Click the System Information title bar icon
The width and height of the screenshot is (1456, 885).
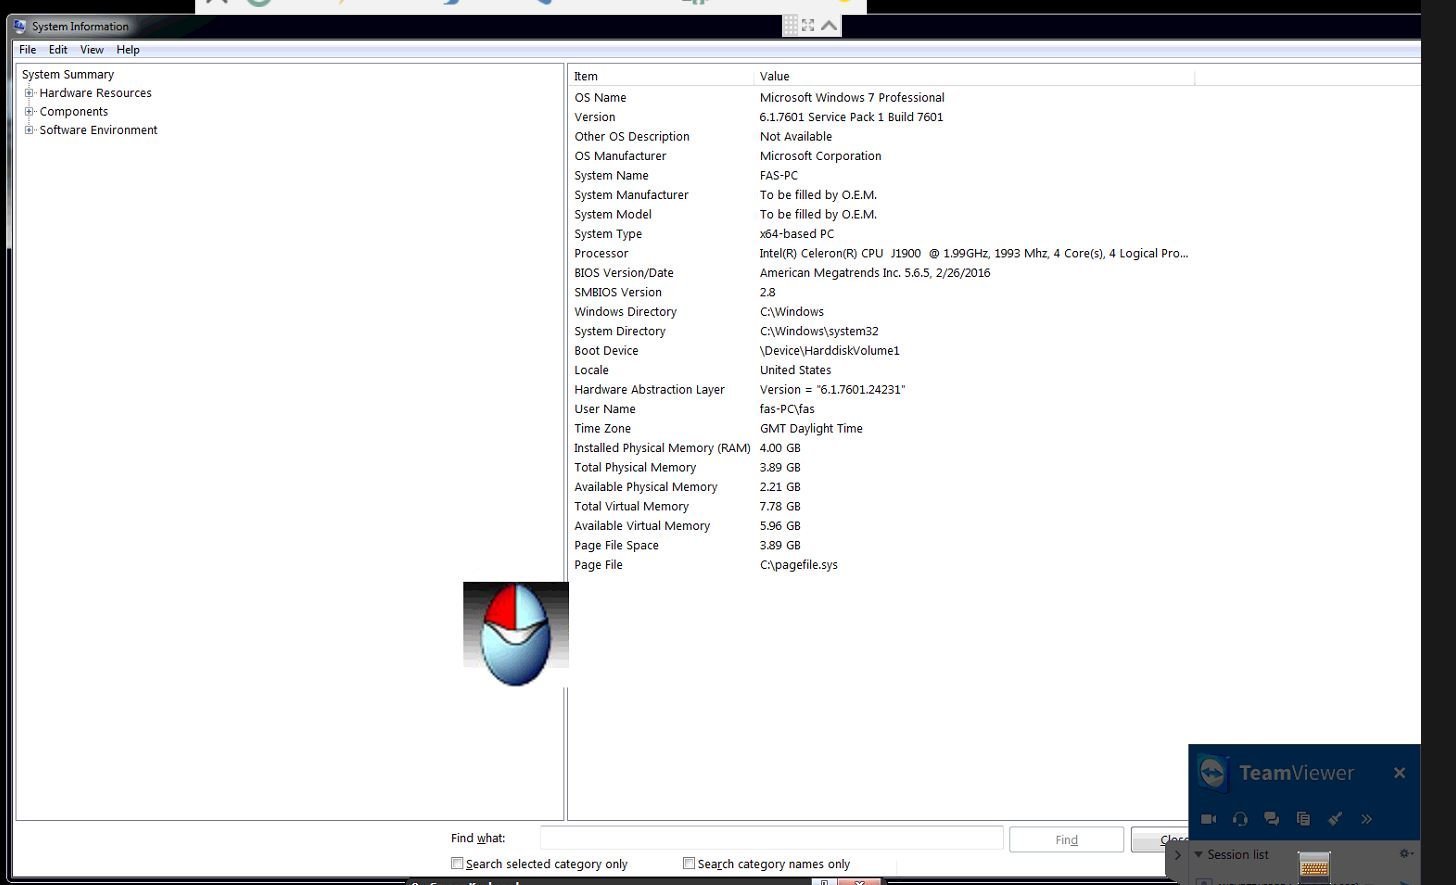[20, 26]
